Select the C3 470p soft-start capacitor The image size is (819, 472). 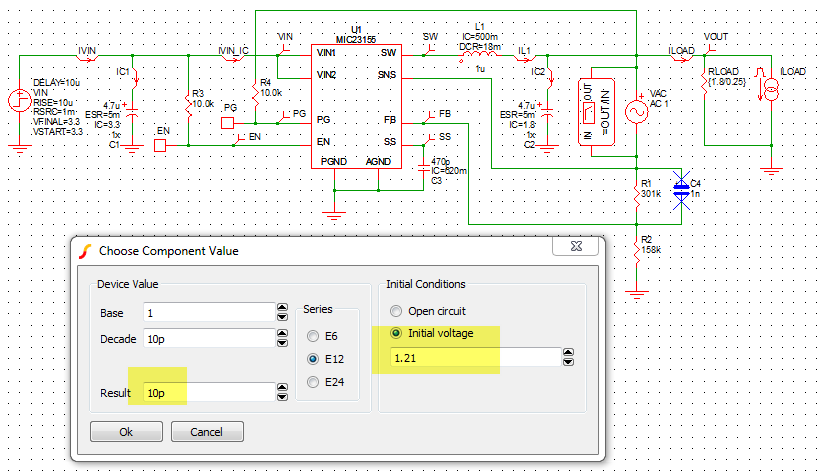coord(424,169)
